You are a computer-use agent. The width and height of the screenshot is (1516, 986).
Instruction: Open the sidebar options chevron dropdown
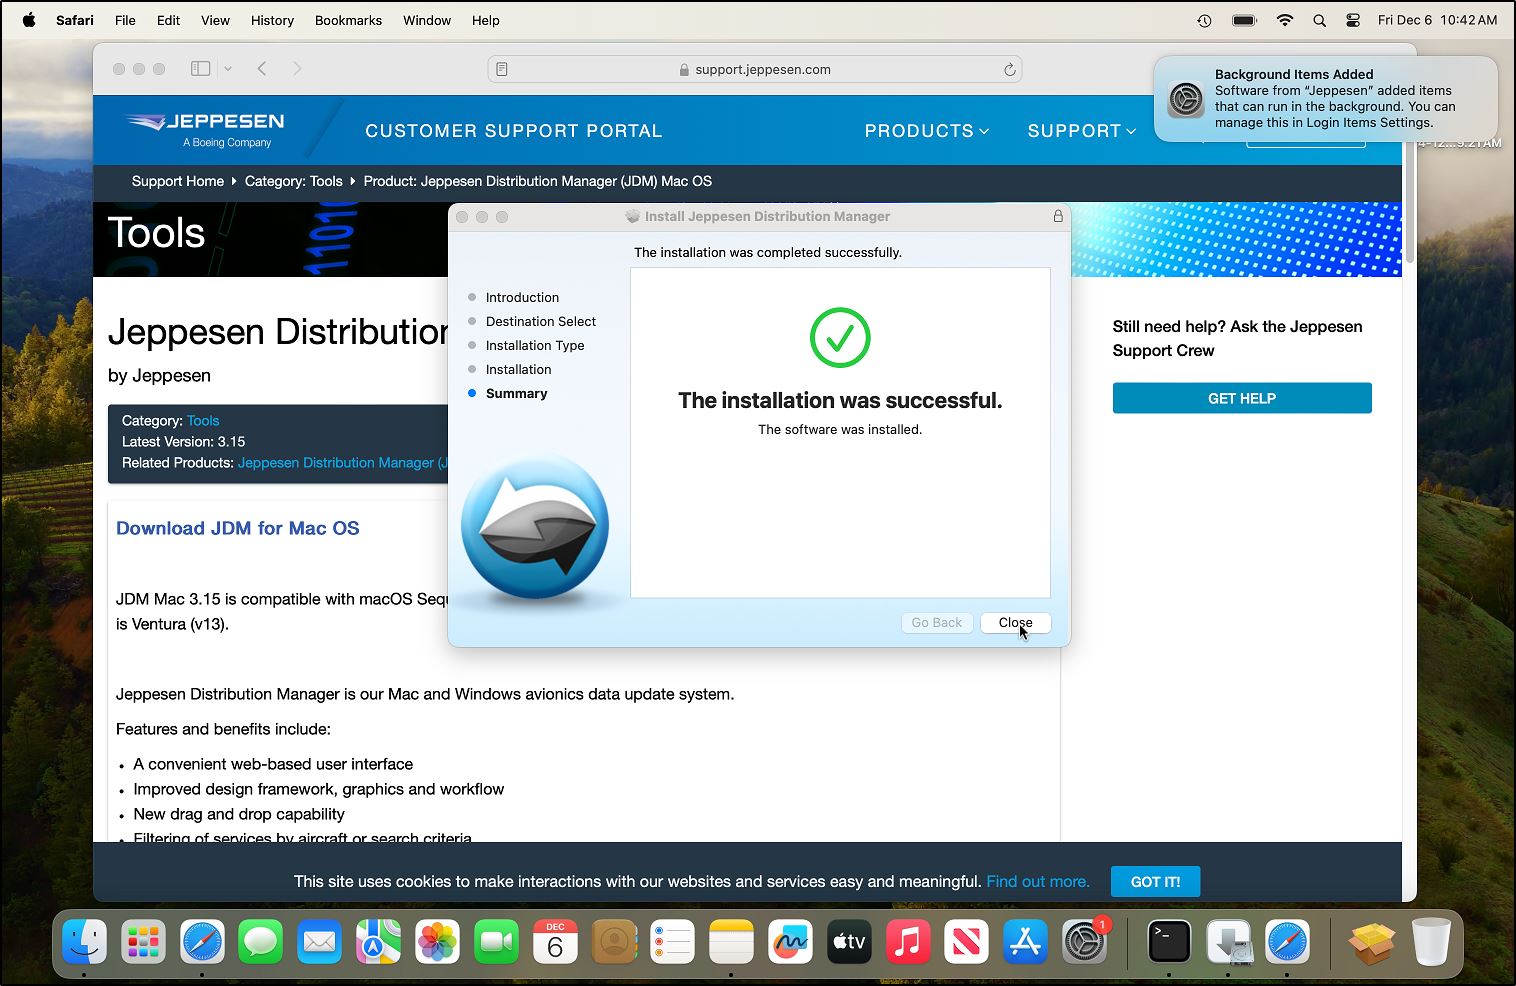[228, 69]
